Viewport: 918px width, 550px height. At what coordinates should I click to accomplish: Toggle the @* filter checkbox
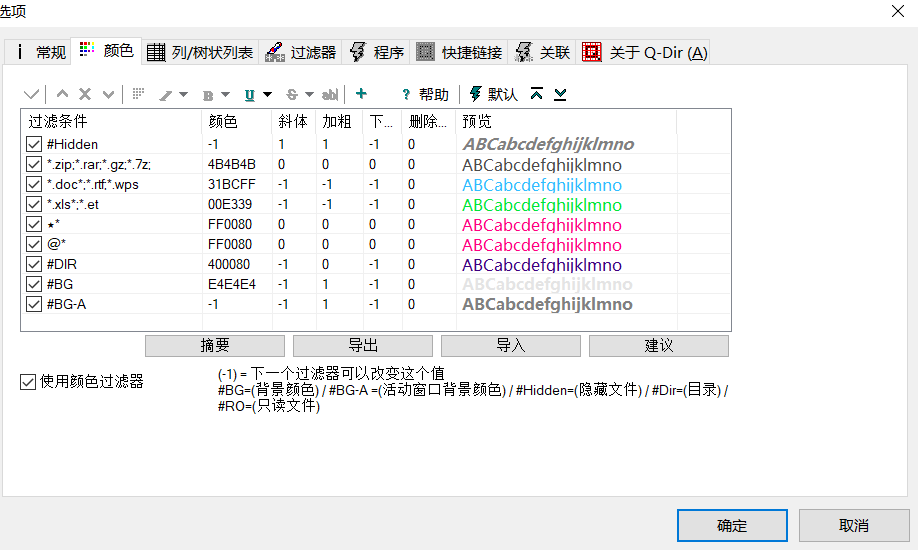pyautogui.click(x=34, y=244)
